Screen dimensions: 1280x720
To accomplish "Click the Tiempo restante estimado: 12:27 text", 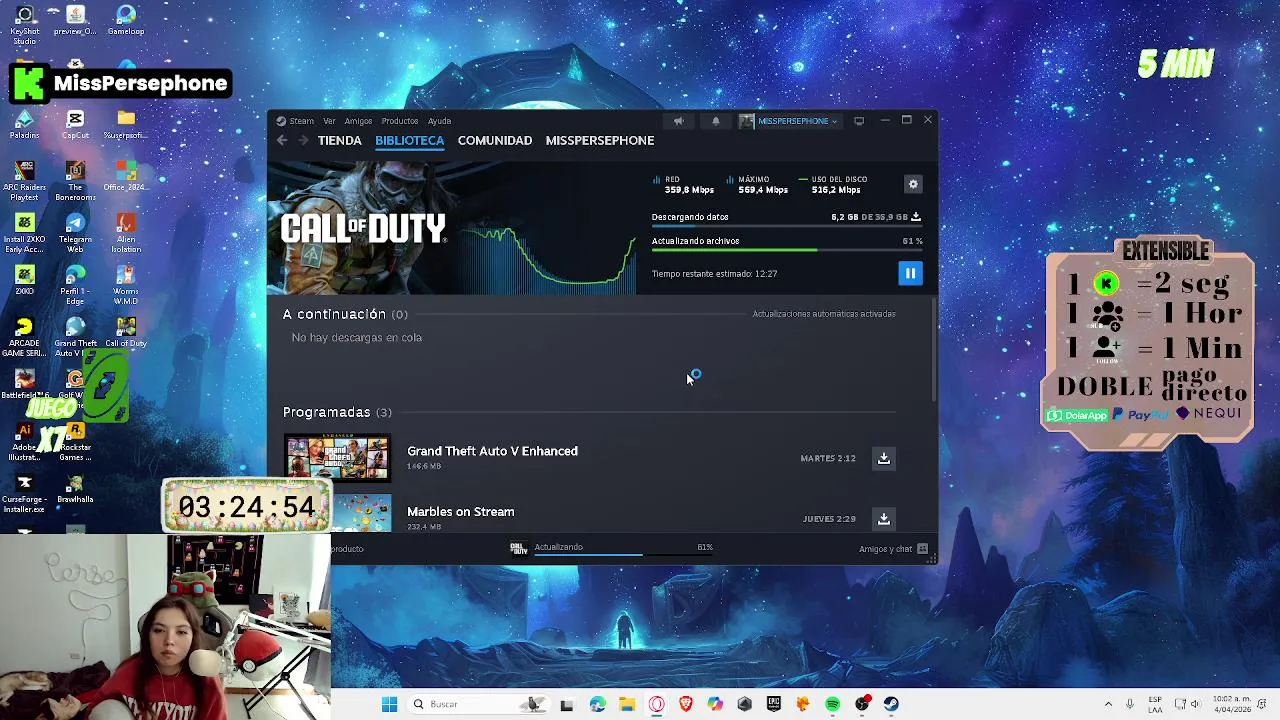I will [714, 274].
